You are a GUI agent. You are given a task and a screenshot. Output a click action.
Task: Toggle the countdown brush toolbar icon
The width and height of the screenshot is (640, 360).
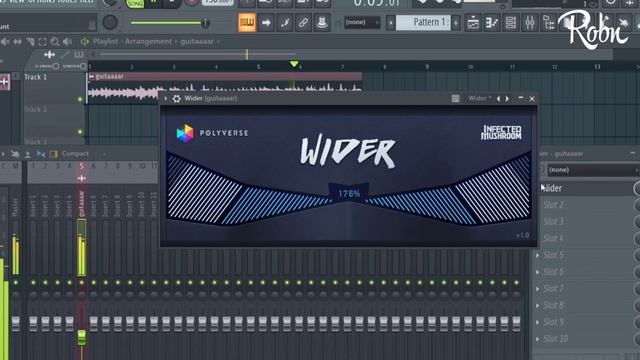[x=284, y=22]
